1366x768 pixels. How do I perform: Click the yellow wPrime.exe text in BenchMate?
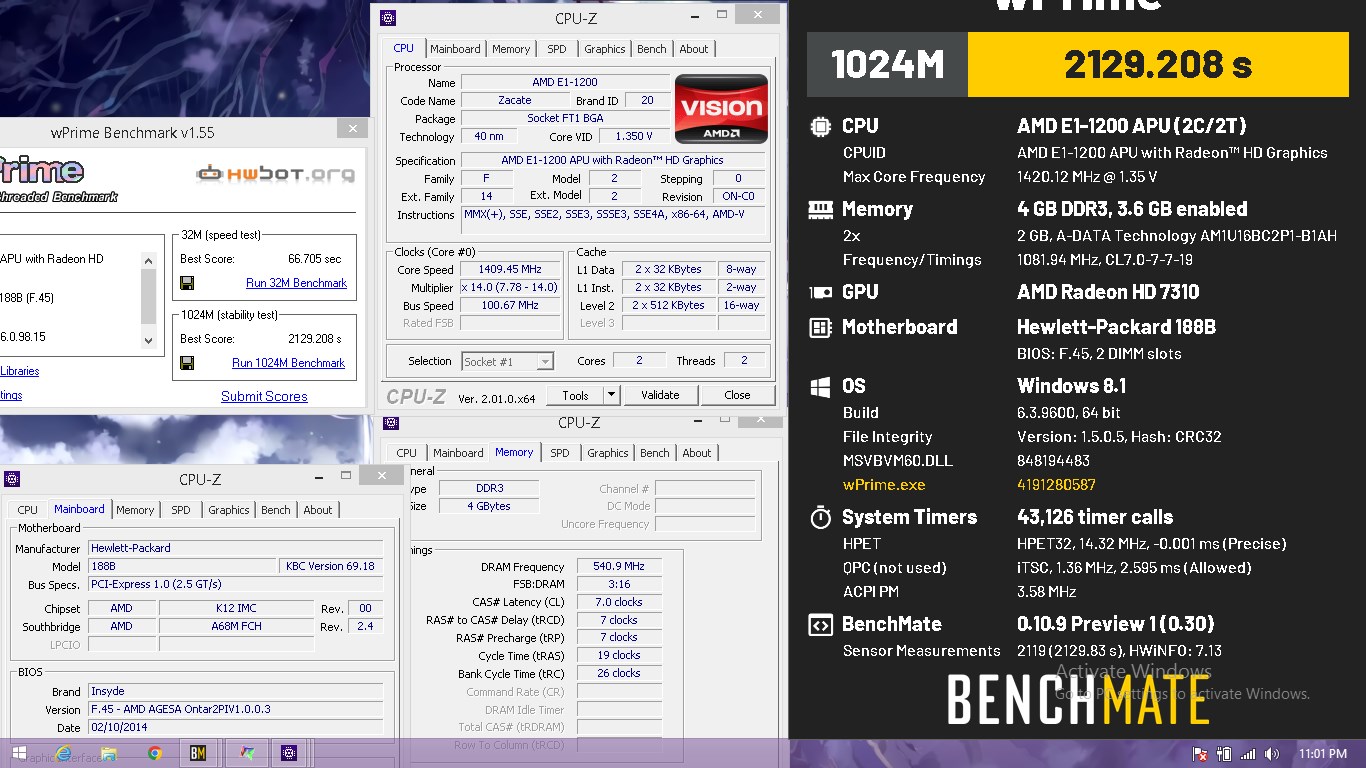[x=884, y=485]
